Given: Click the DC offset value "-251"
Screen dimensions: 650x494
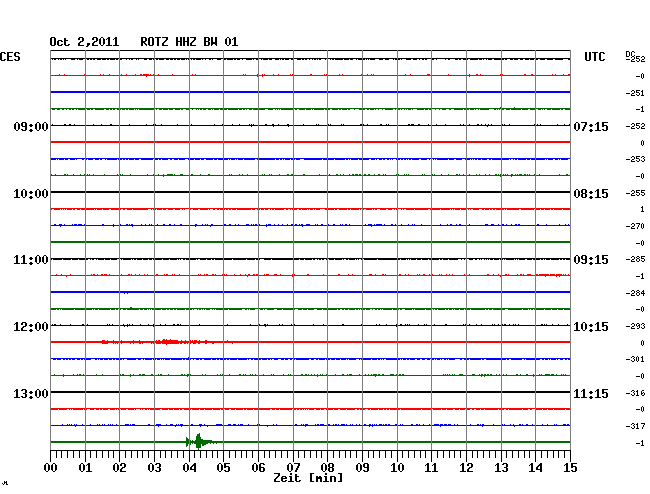Looking at the screenshot, I should pyautogui.click(x=635, y=93).
